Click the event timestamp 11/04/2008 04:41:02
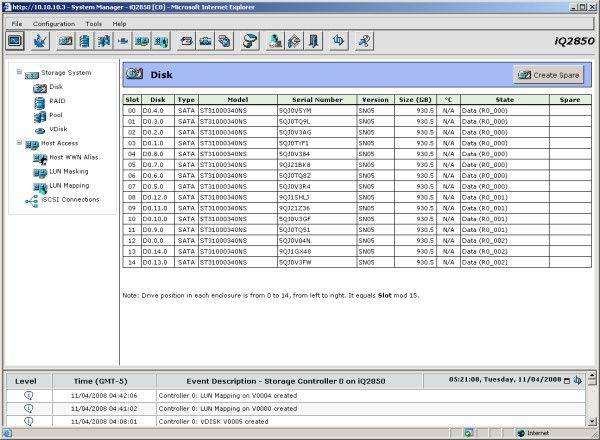The width and height of the screenshot is (600, 440). coord(104,409)
